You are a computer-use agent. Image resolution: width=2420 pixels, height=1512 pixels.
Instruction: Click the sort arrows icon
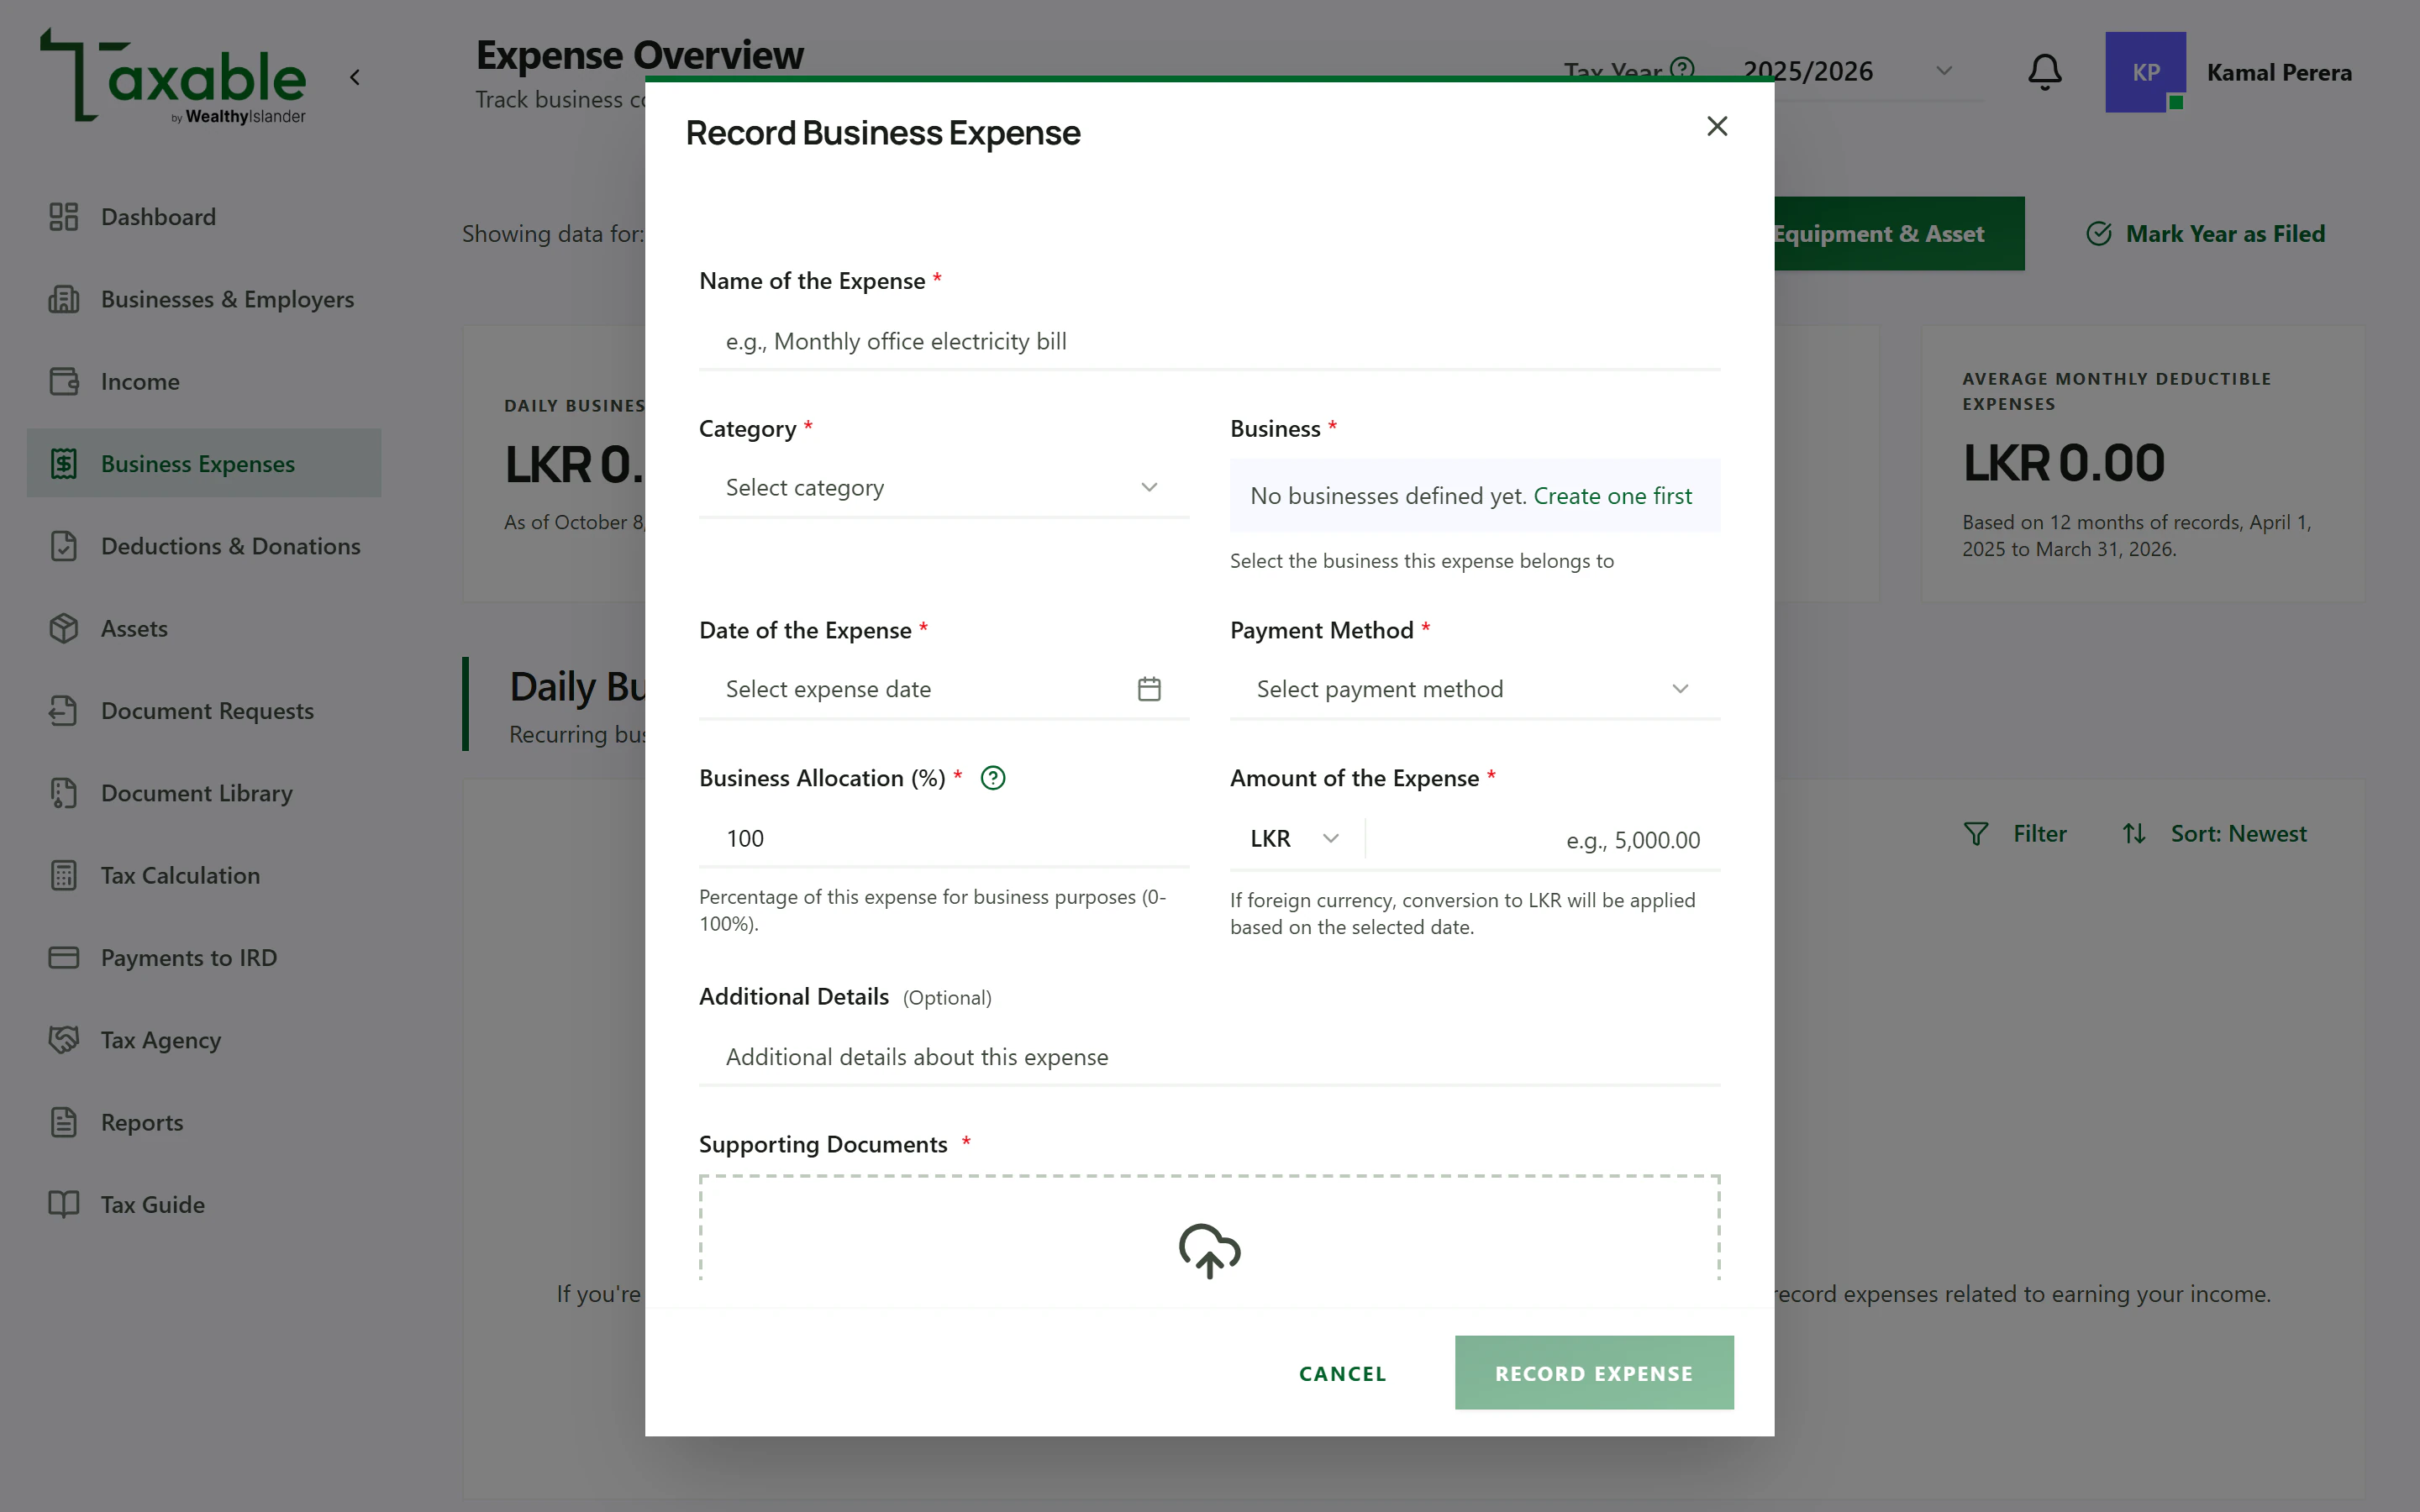pyautogui.click(x=2133, y=833)
